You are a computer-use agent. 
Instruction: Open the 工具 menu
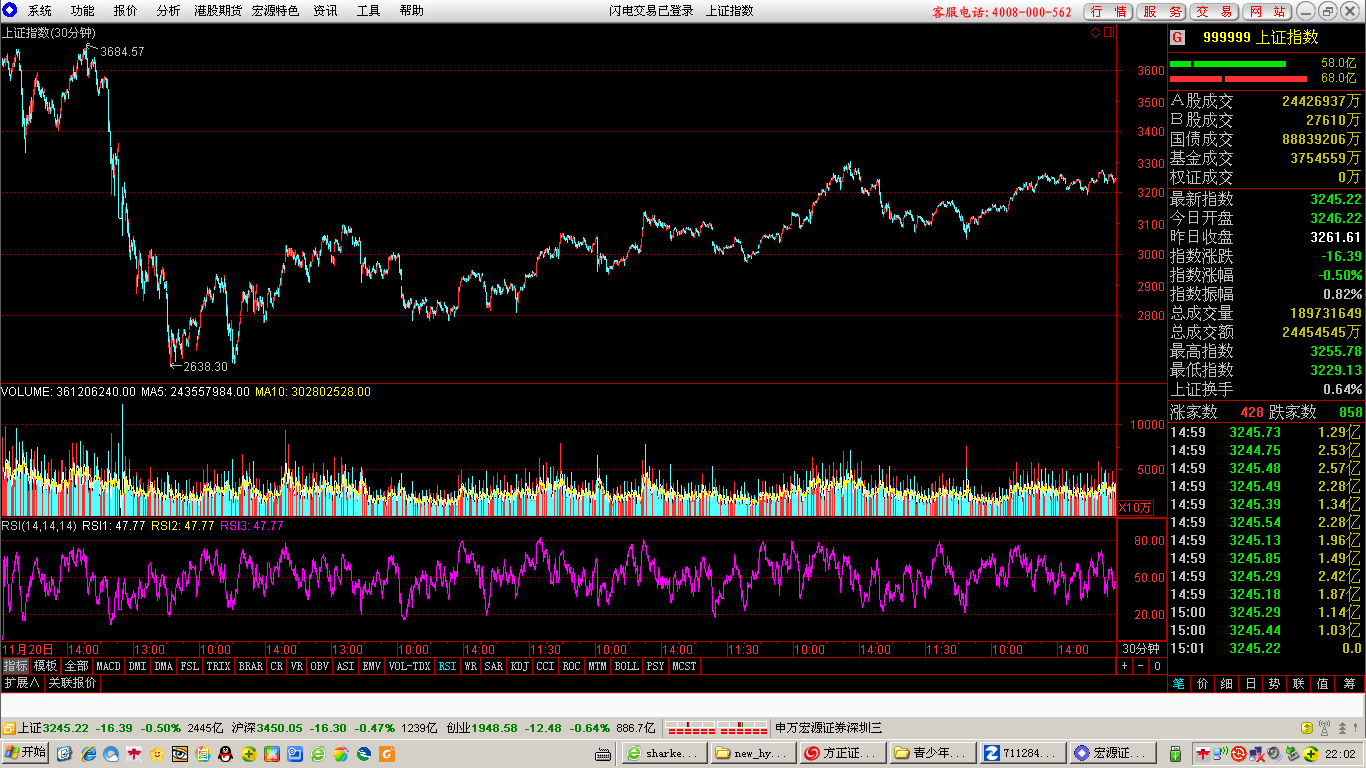(368, 11)
